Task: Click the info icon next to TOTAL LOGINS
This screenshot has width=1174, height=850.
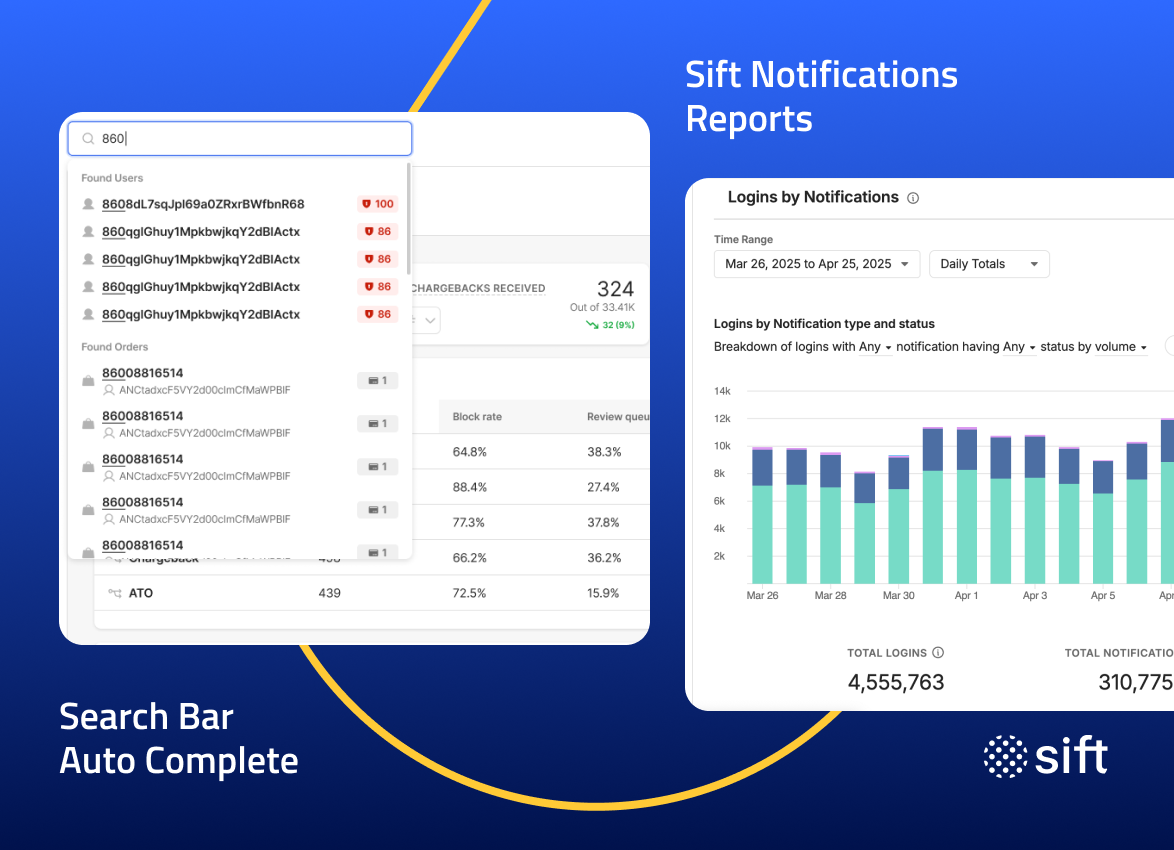Action: pos(938,653)
